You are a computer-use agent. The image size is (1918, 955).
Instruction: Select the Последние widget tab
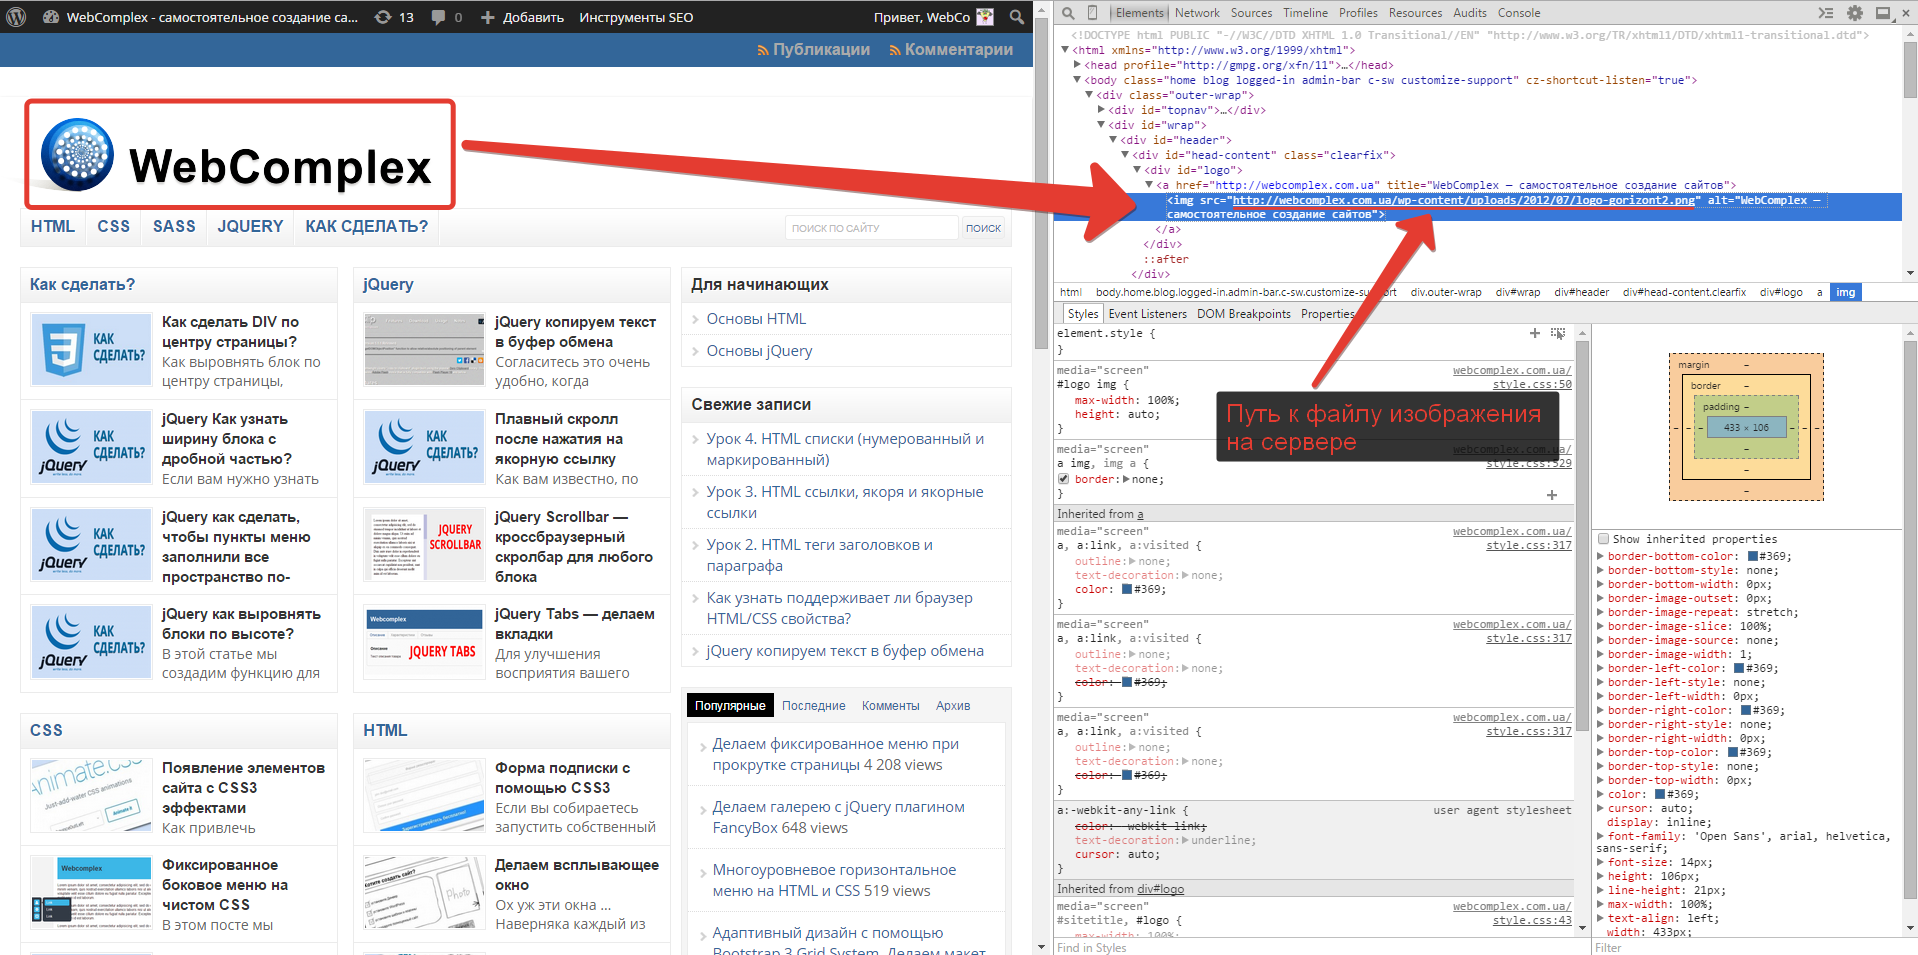(x=813, y=706)
